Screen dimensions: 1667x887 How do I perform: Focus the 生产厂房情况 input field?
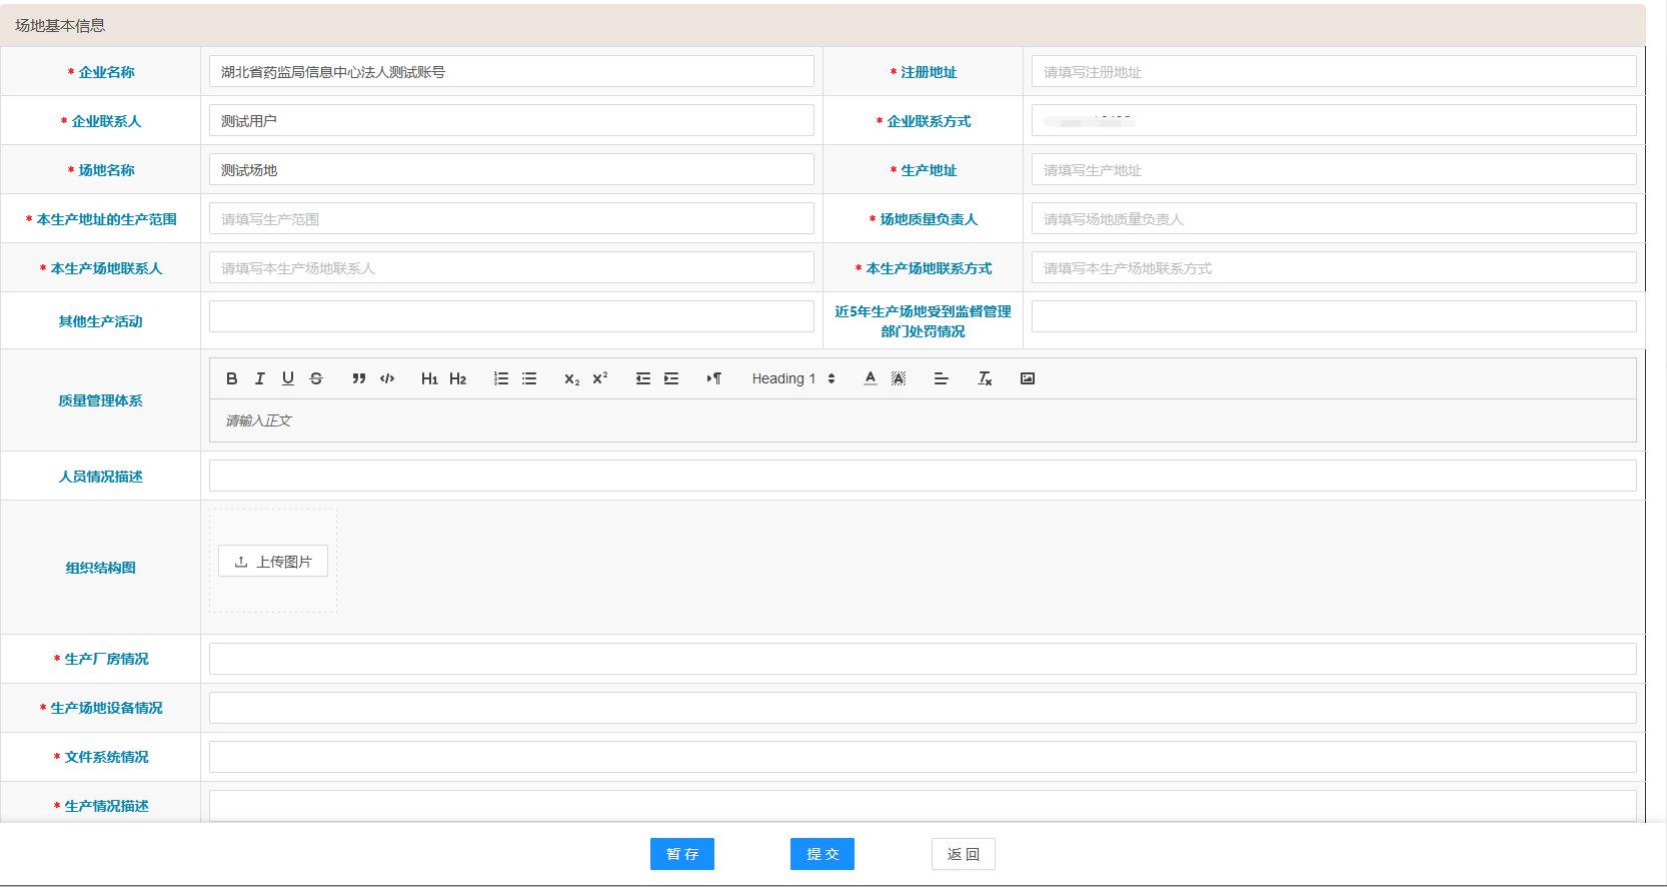tap(923, 659)
